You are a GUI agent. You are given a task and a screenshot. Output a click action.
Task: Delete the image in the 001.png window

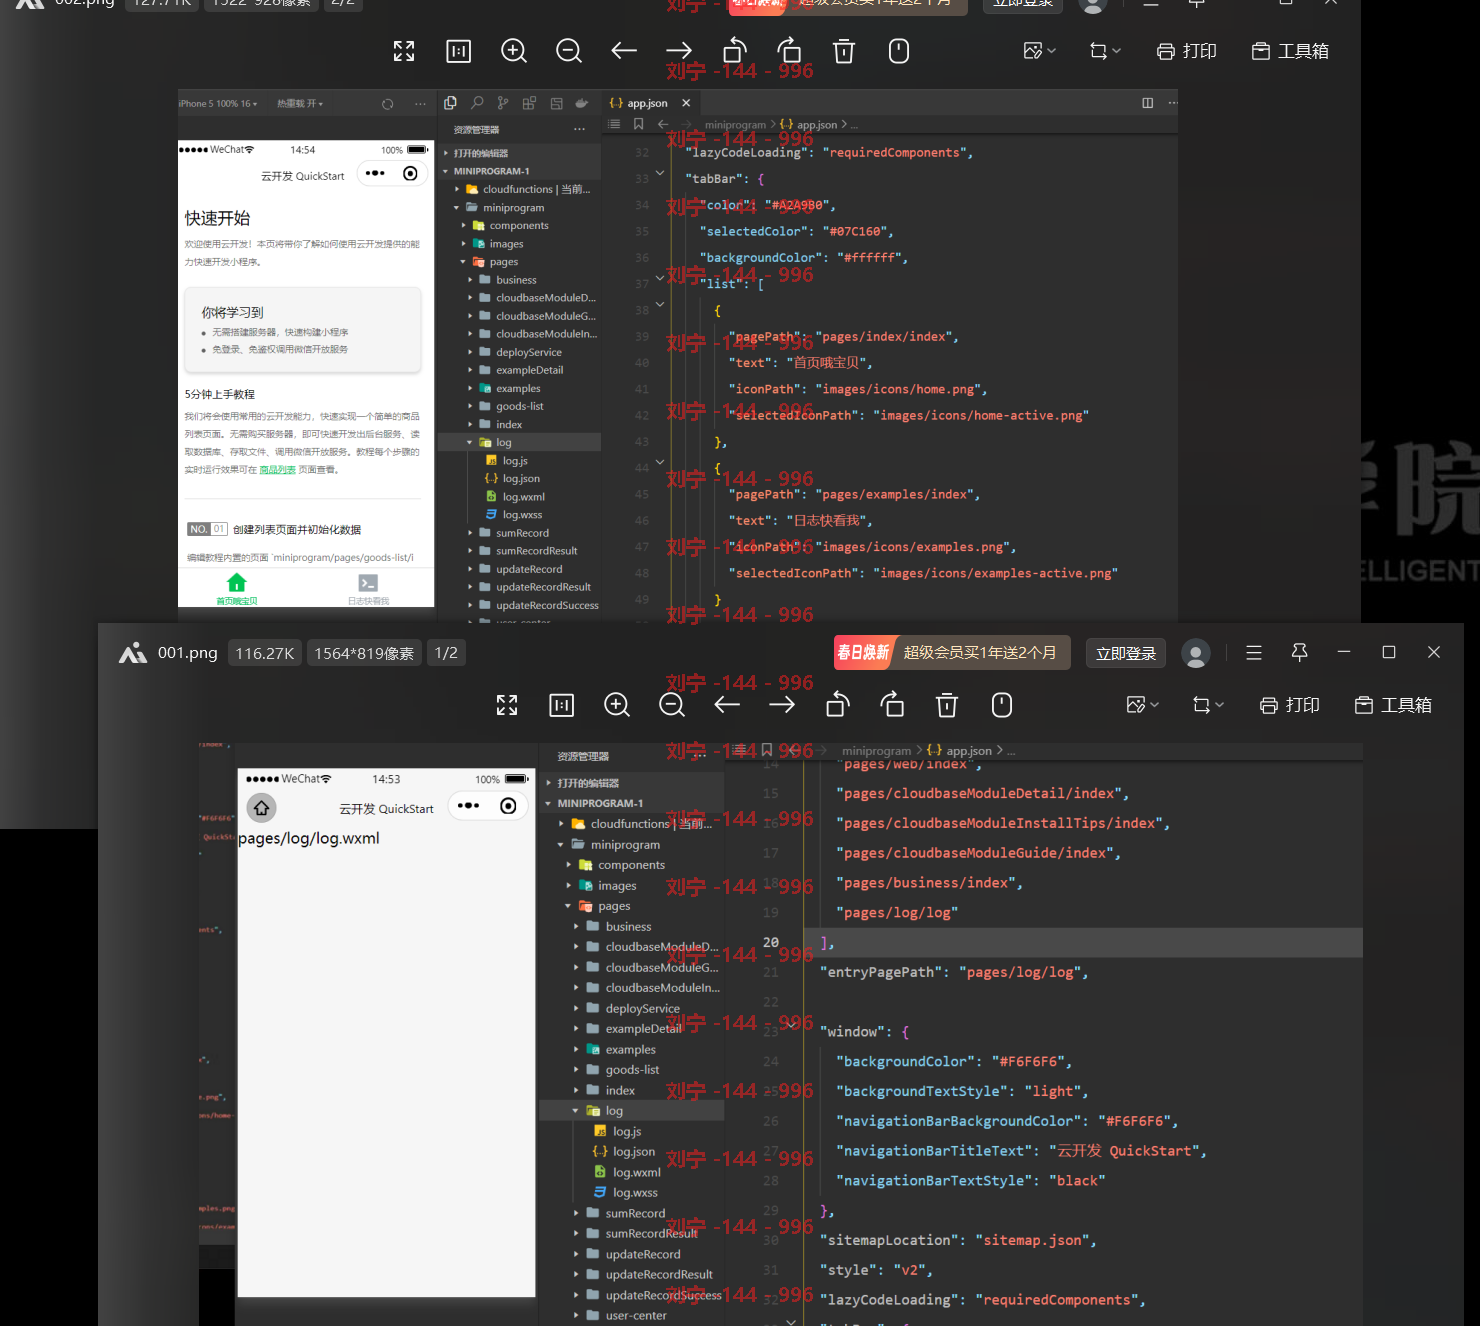947,705
